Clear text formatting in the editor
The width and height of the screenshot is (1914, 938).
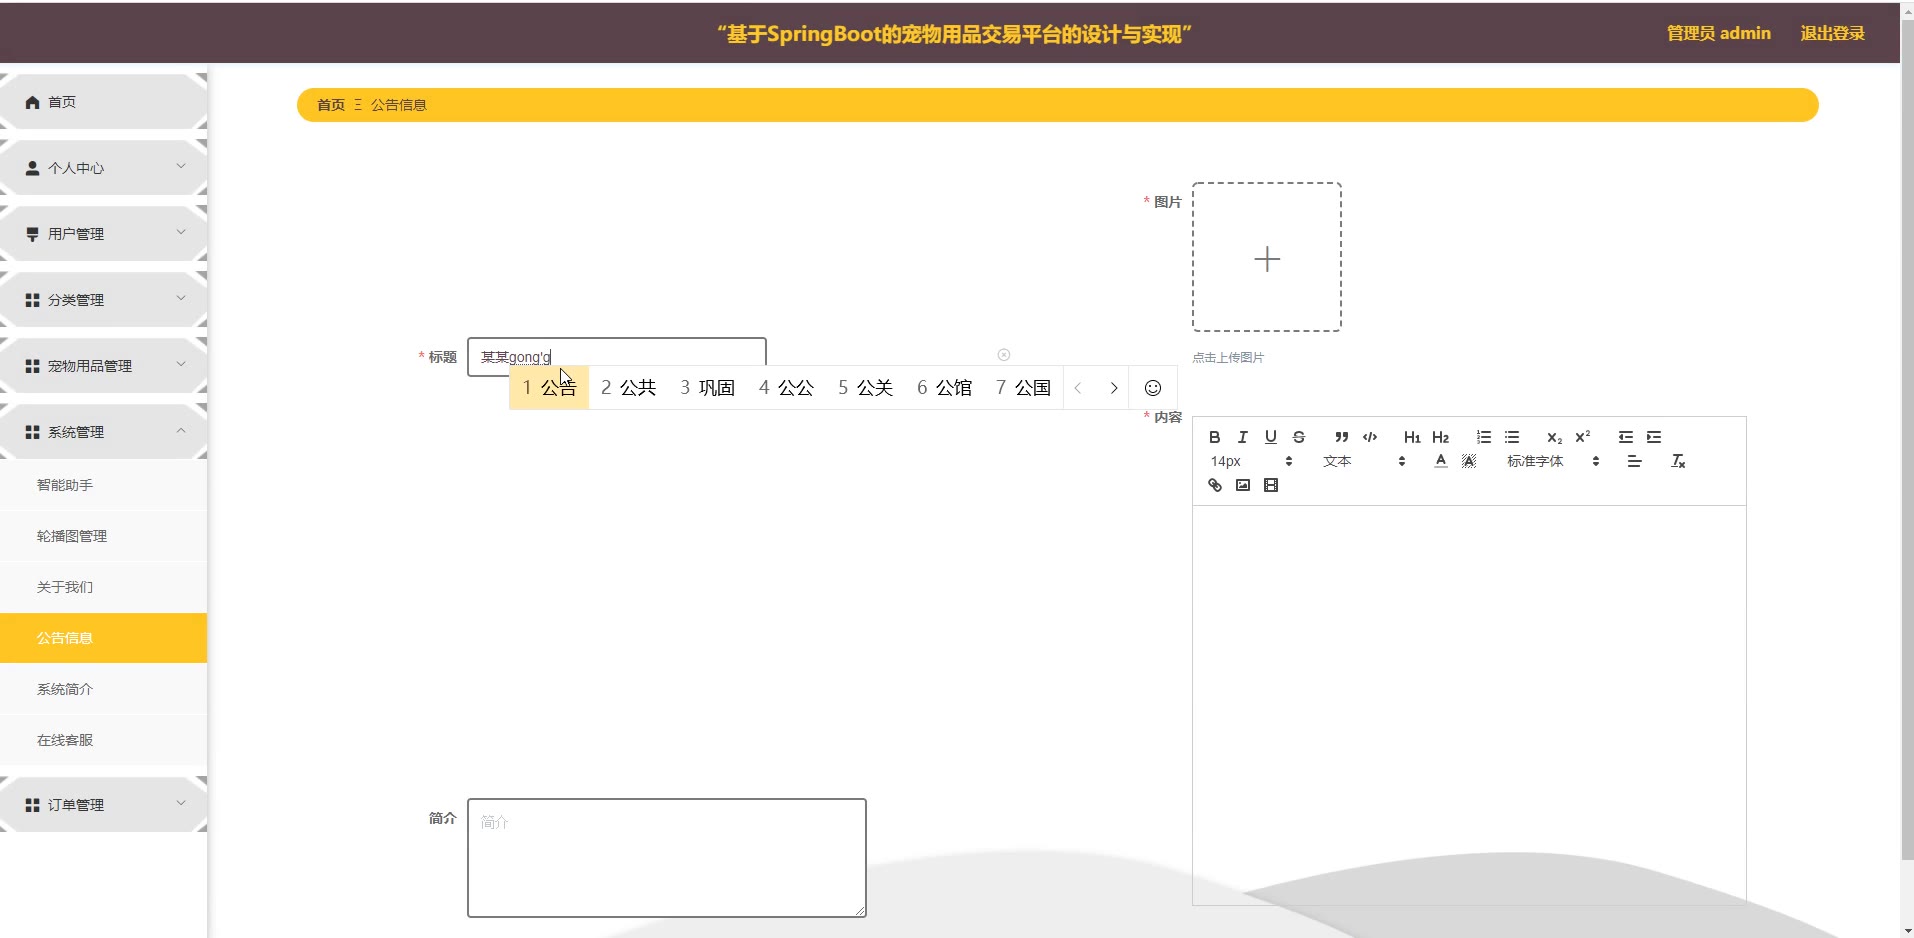pos(1678,461)
